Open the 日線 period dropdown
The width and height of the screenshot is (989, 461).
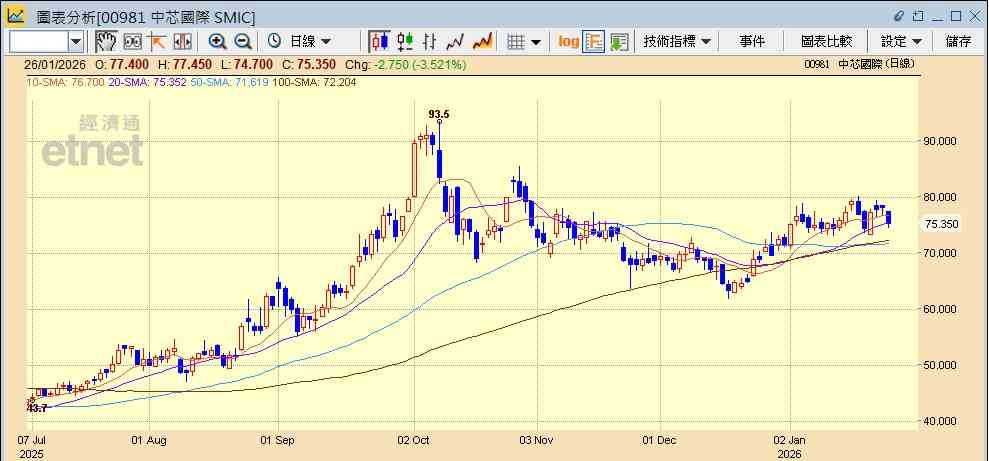[x=310, y=42]
